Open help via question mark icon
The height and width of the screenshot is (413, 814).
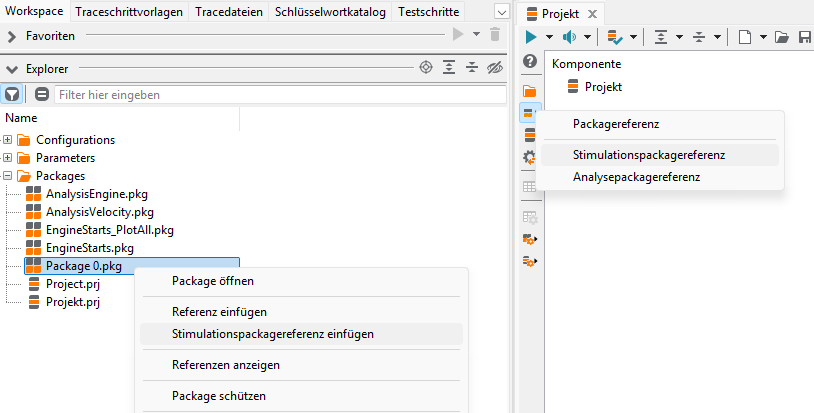[530, 61]
